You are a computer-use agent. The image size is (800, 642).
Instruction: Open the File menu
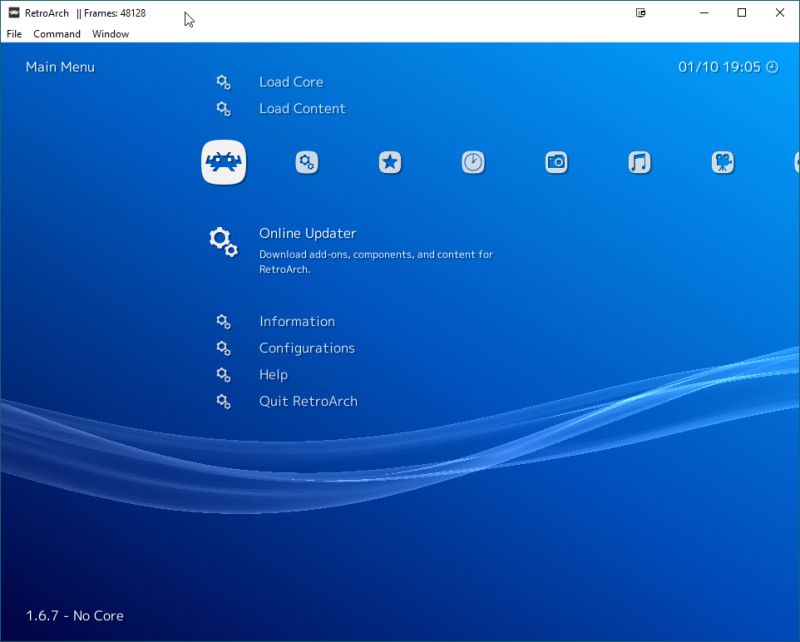point(14,33)
